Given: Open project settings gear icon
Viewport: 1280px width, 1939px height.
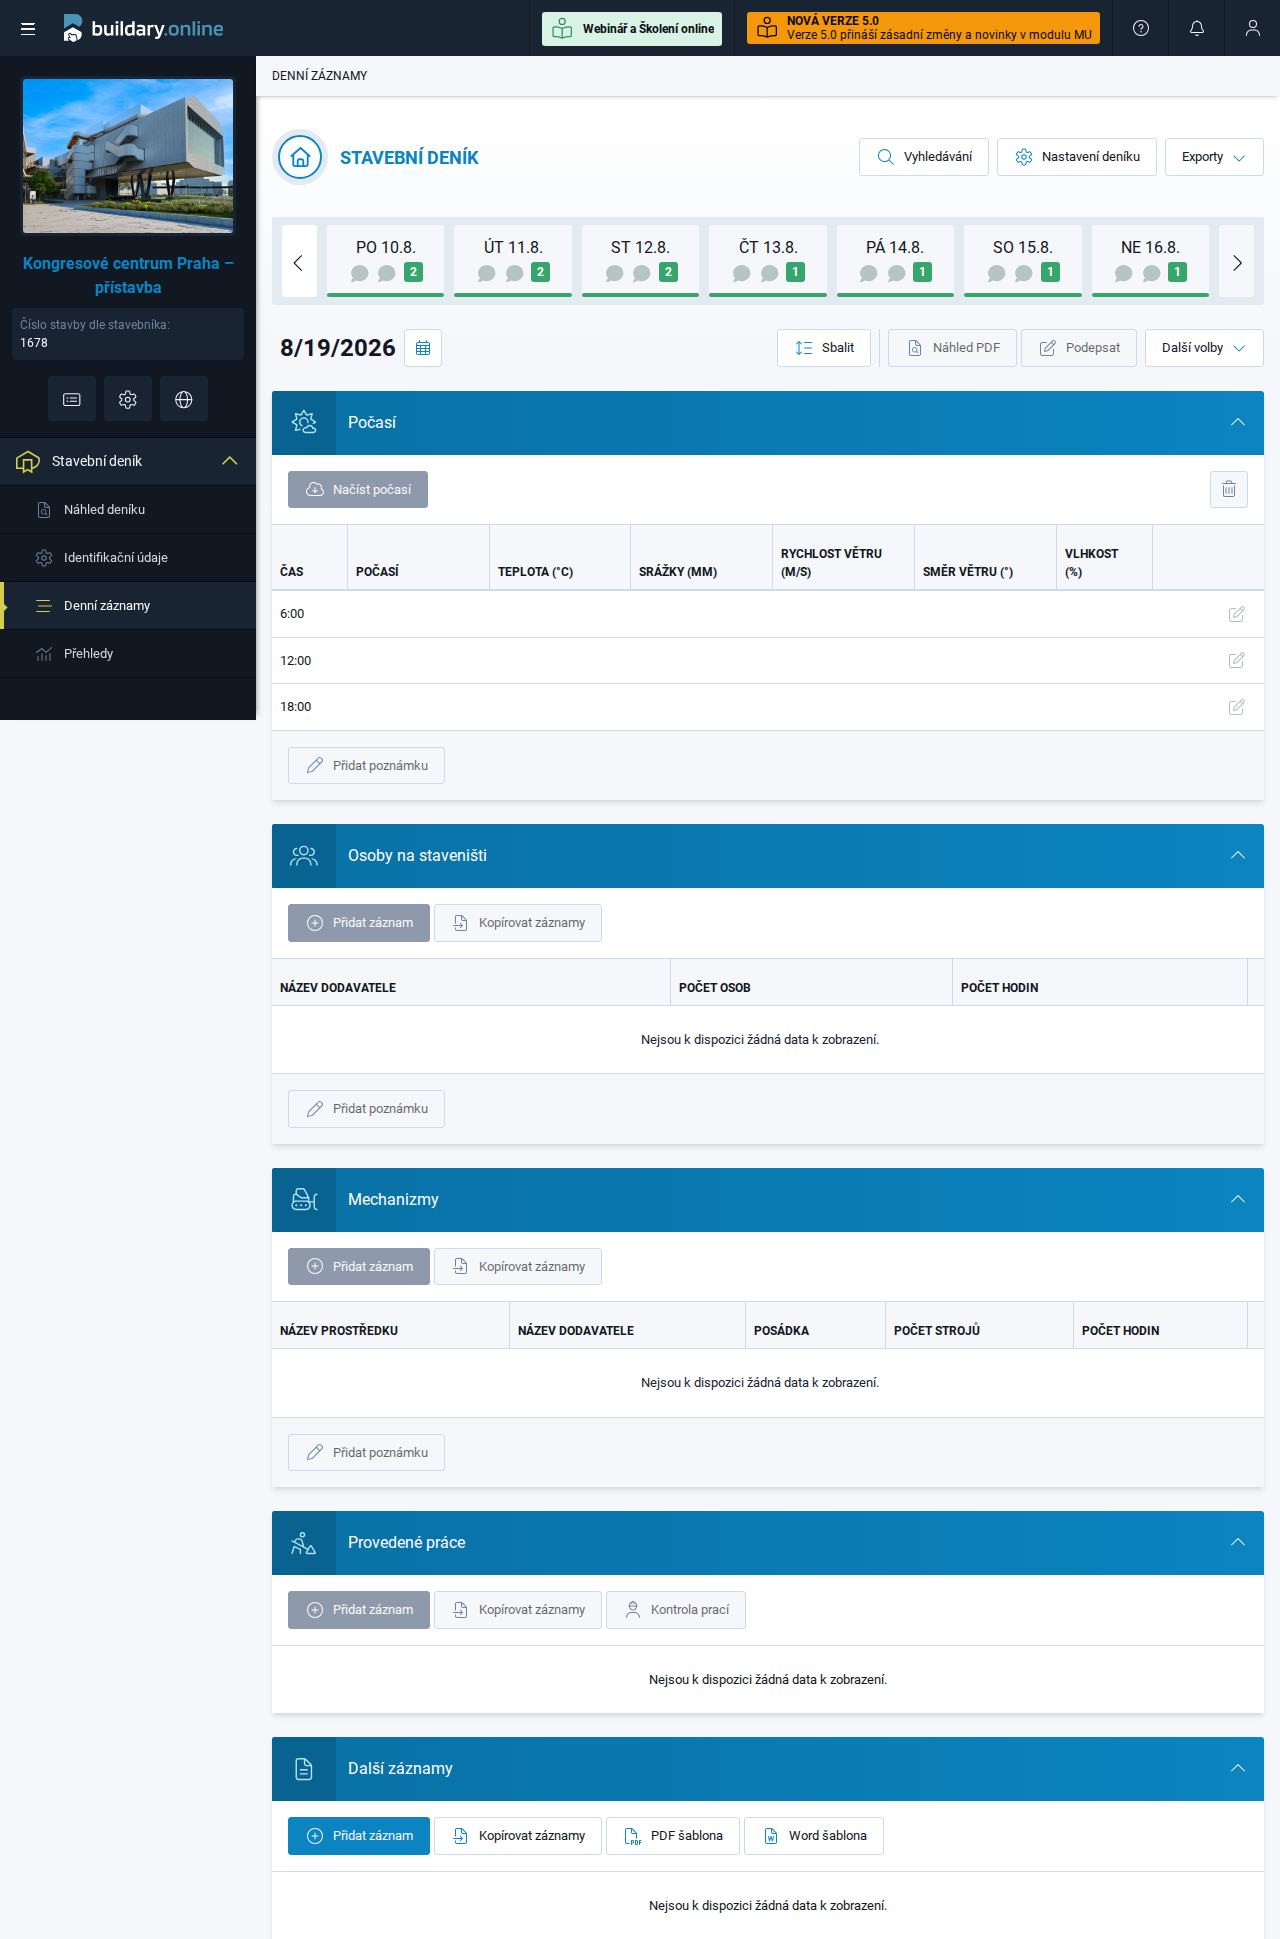Looking at the screenshot, I should click(x=128, y=400).
